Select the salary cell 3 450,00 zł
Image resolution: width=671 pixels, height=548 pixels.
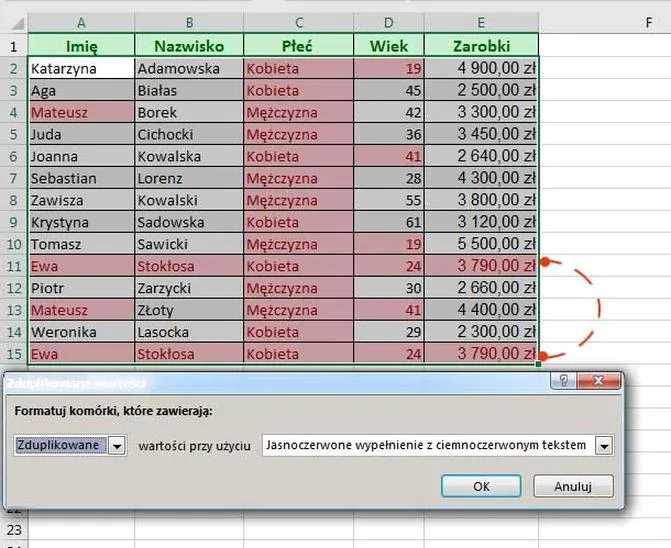(481, 134)
